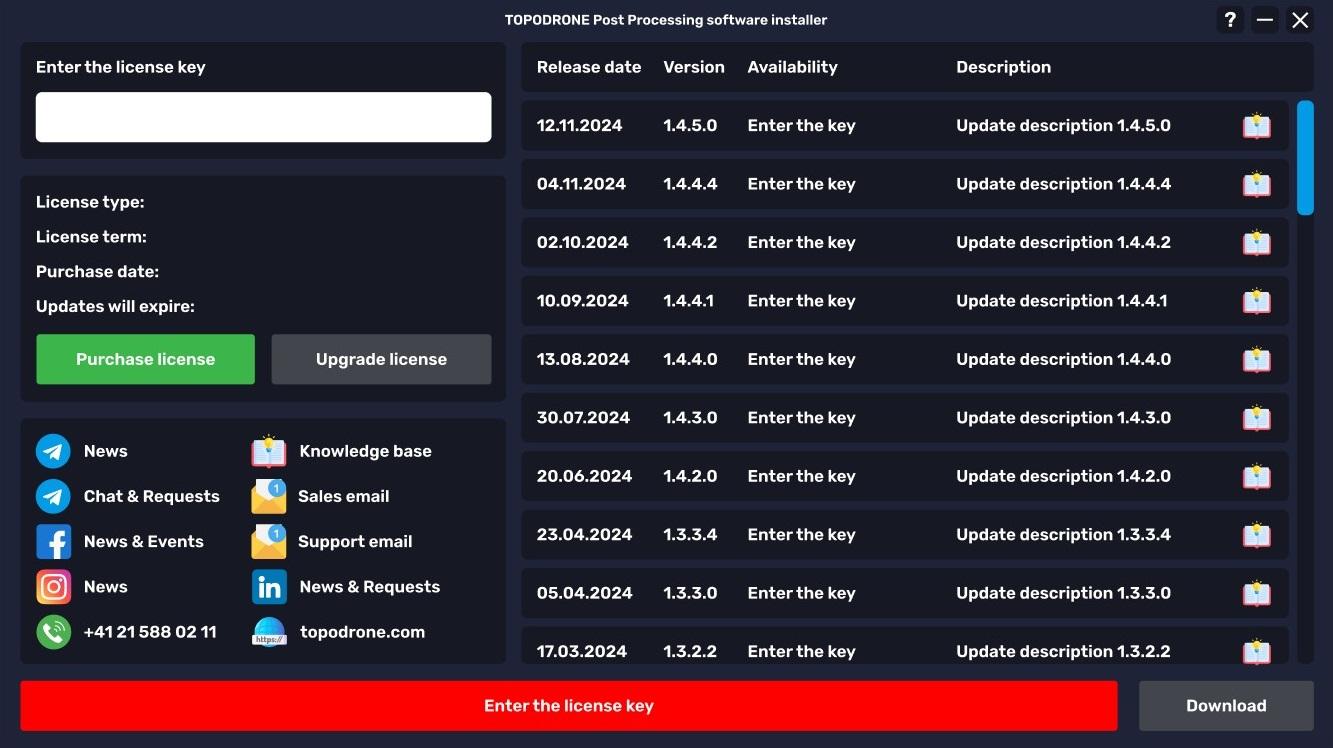Click the phone number +41 21 588 02 11
Viewport: 1333px width, 748px height.
pyautogui.click(x=150, y=632)
